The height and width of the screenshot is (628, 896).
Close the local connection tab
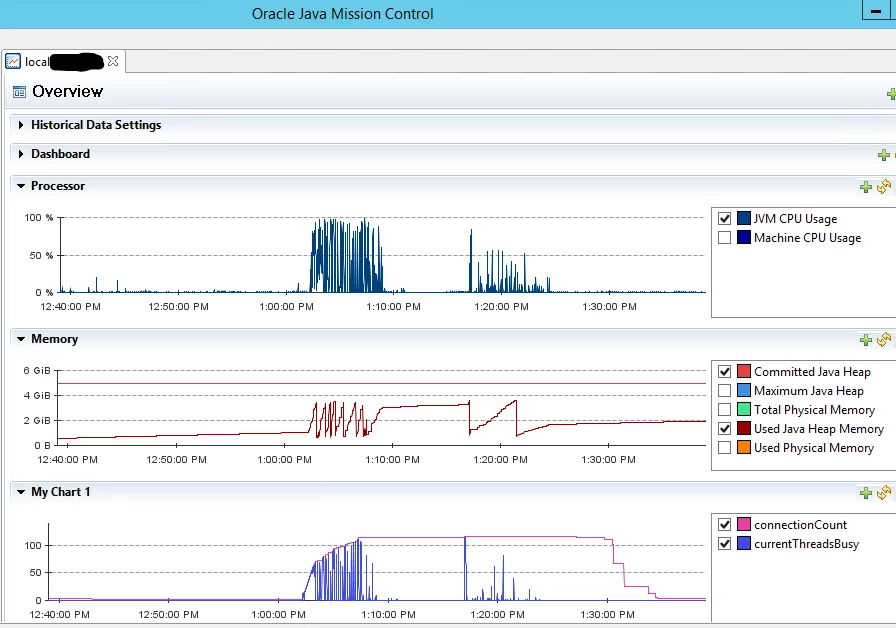[x=113, y=61]
